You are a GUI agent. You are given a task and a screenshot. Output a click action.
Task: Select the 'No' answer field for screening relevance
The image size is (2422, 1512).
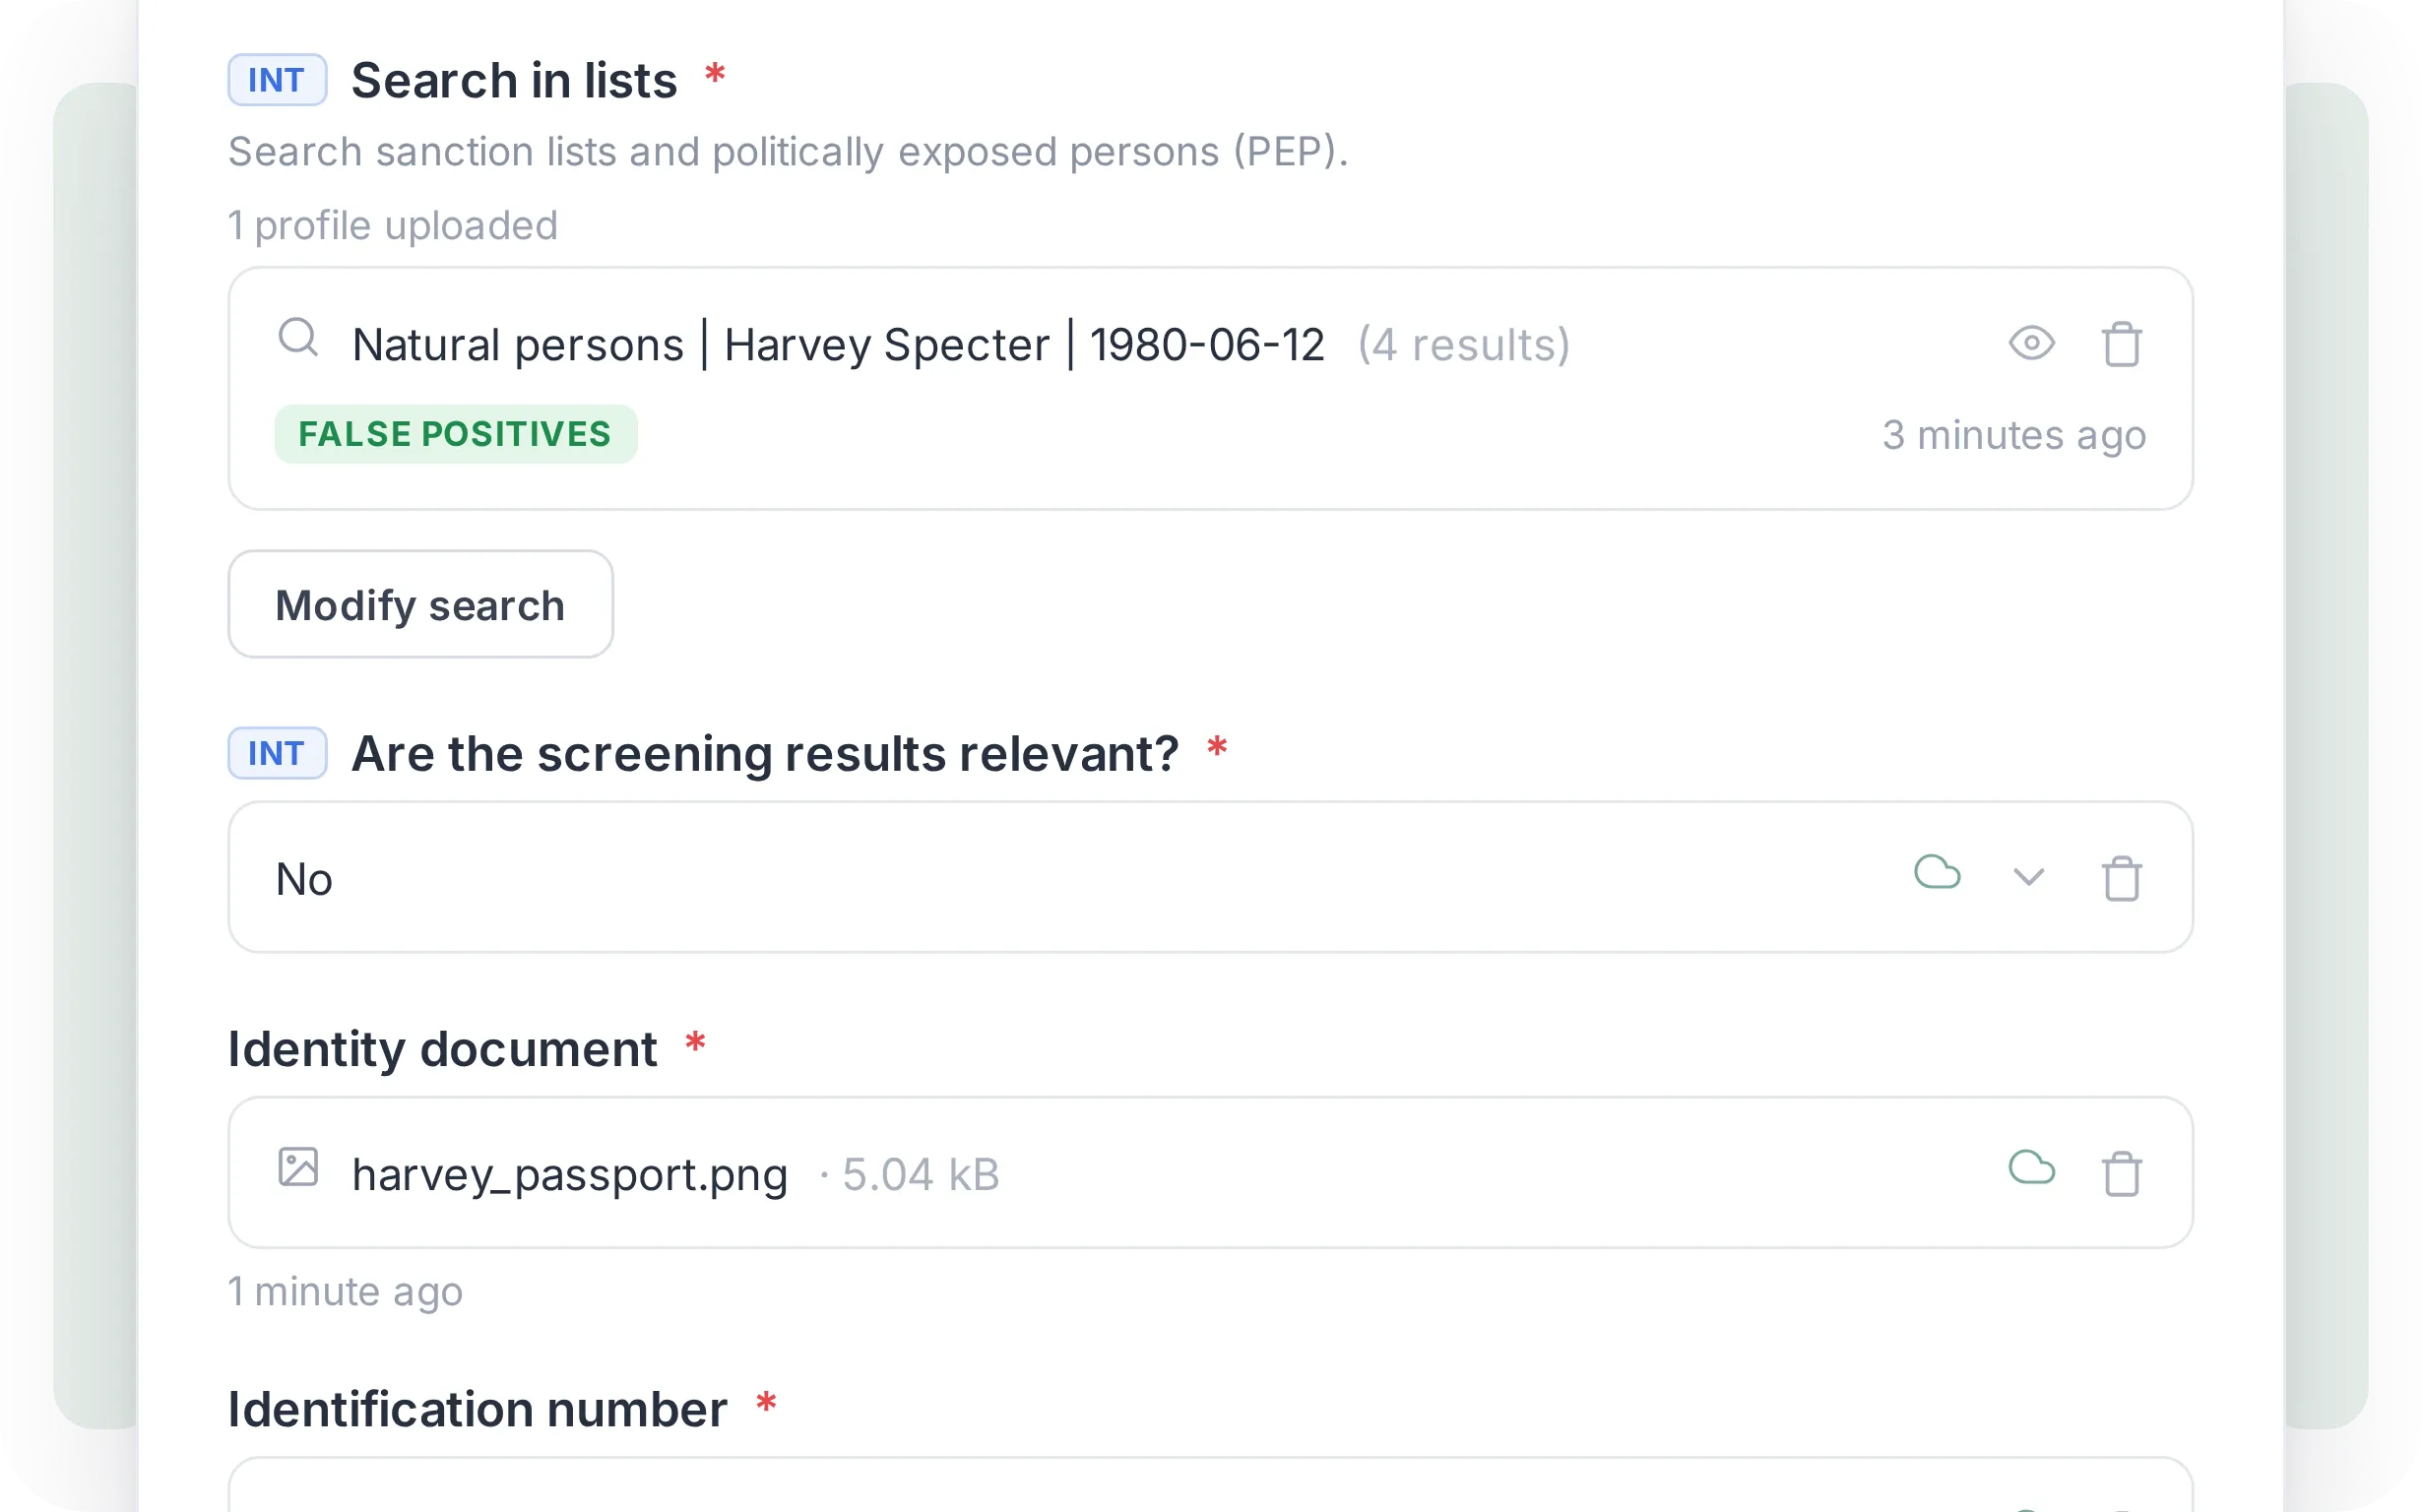pos(1210,877)
